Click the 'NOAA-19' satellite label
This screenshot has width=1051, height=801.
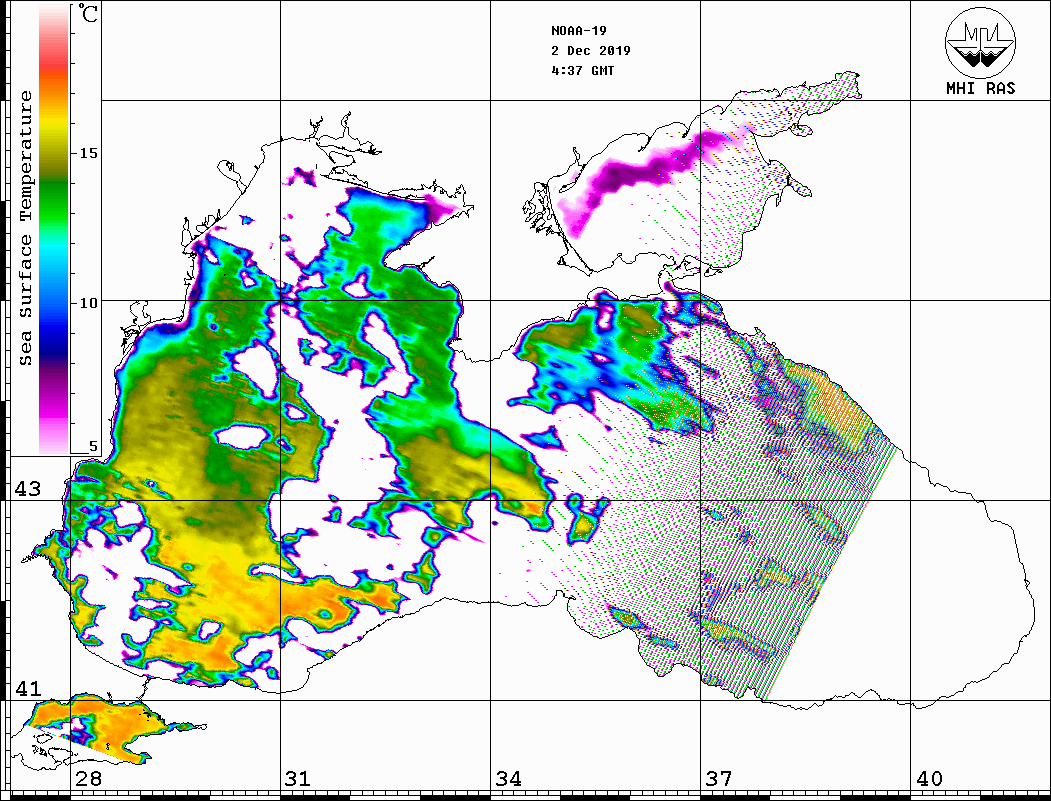[x=578, y=31]
